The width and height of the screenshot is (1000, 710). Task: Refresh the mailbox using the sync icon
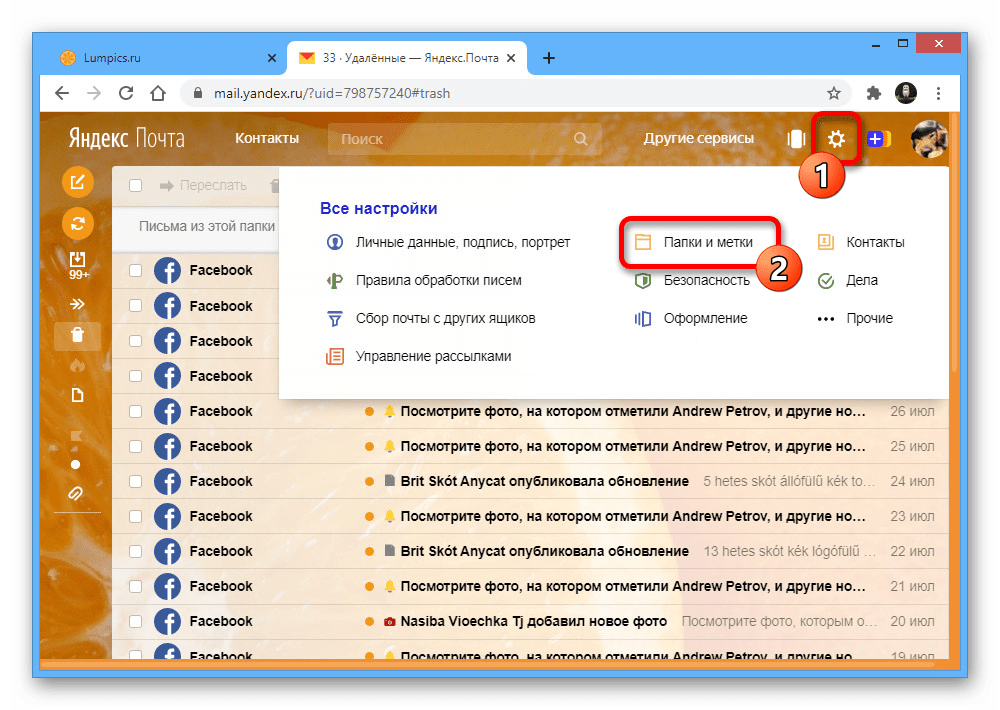pyautogui.click(x=78, y=223)
